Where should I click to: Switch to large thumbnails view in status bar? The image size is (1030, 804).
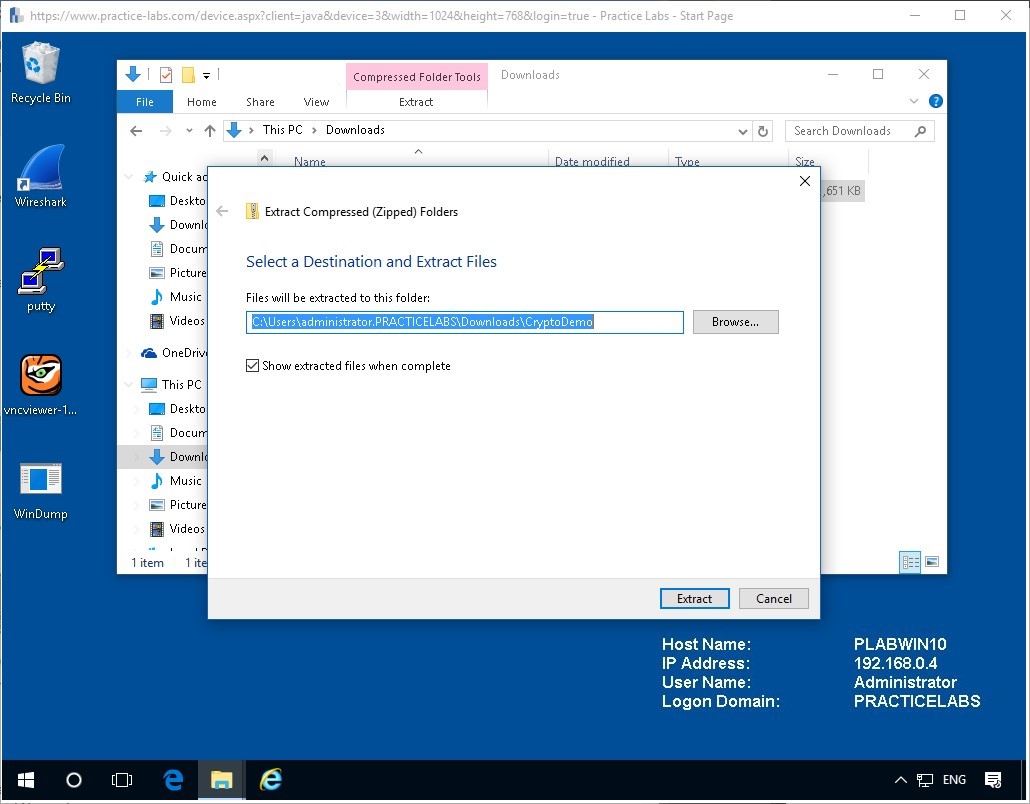[933, 562]
